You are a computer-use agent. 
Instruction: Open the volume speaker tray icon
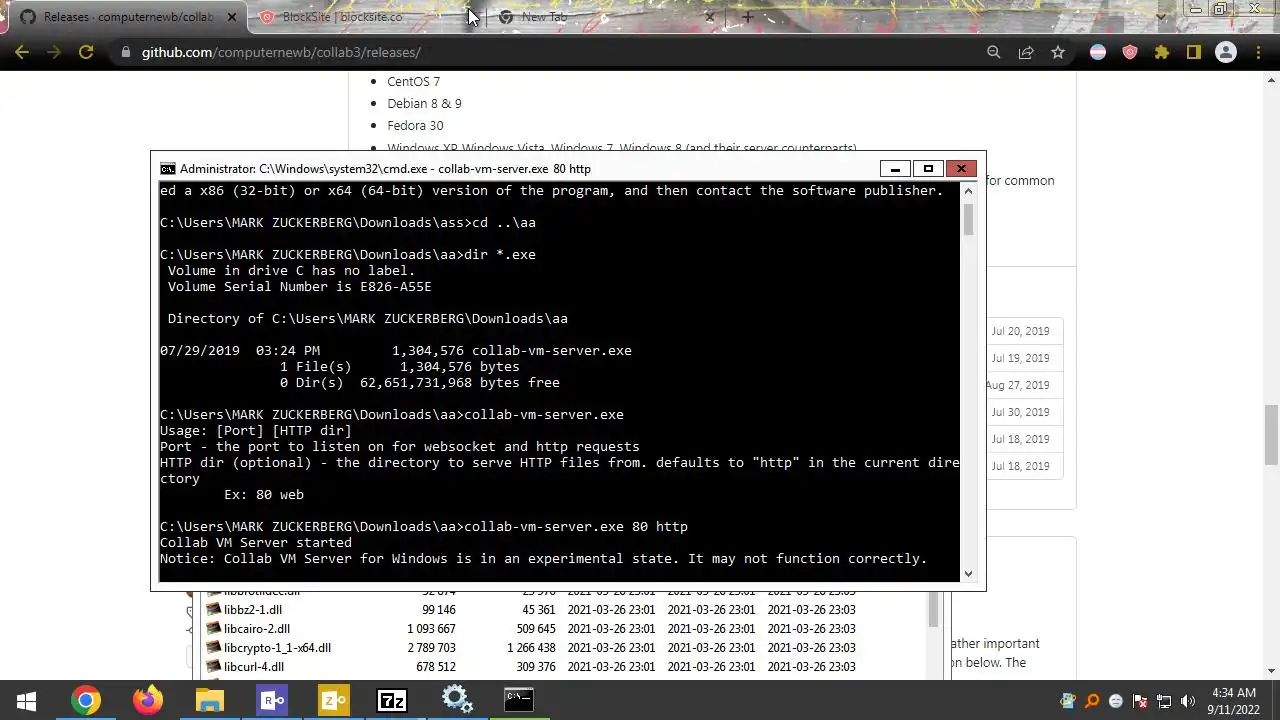(1188, 701)
